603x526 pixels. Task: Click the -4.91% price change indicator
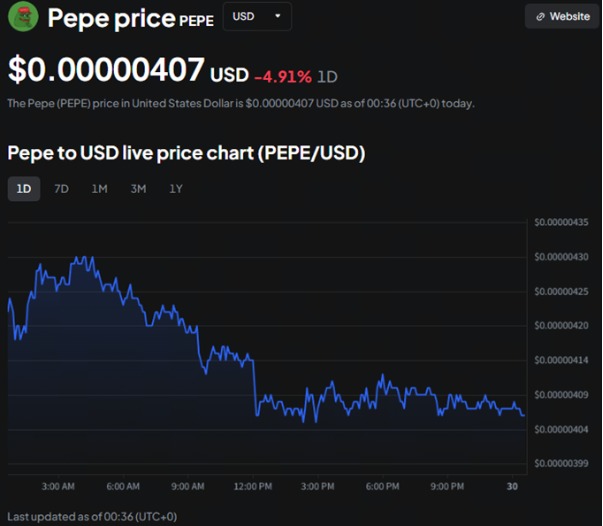pyautogui.click(x=282, y=76)
